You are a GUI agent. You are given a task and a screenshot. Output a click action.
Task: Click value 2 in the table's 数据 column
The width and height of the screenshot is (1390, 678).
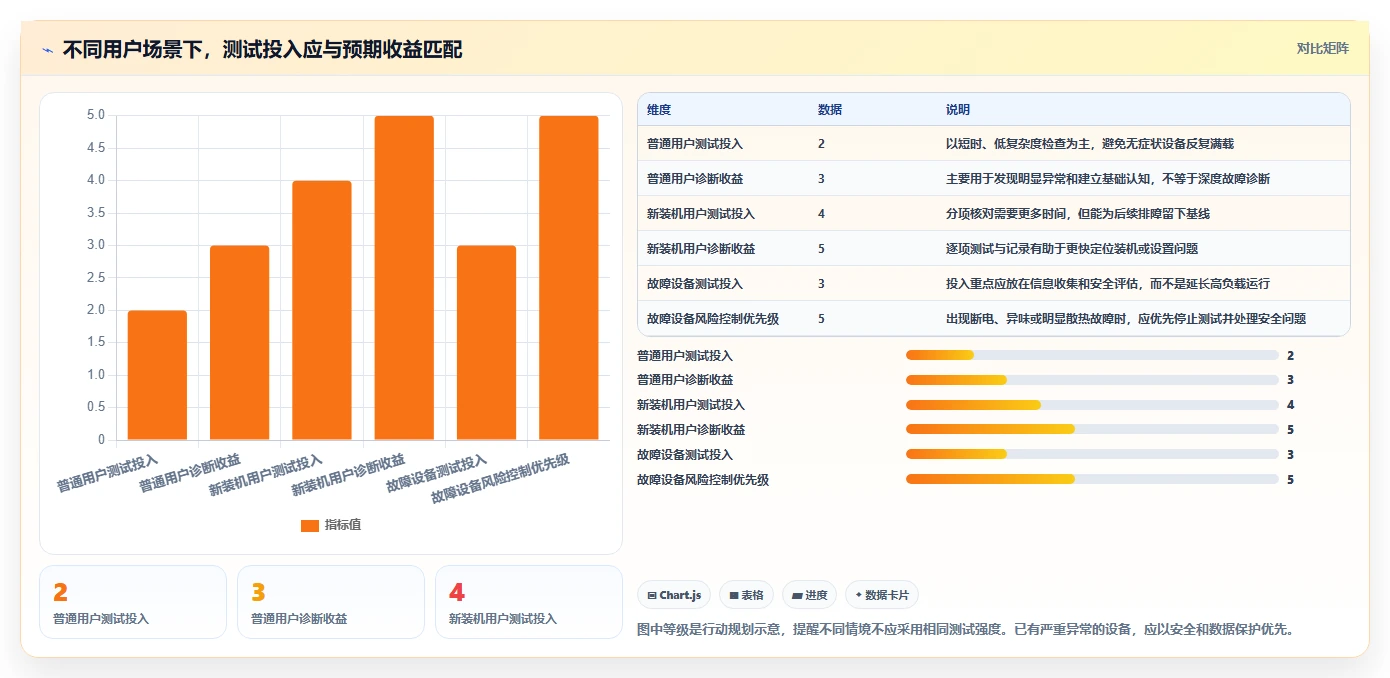click(821, 144)
